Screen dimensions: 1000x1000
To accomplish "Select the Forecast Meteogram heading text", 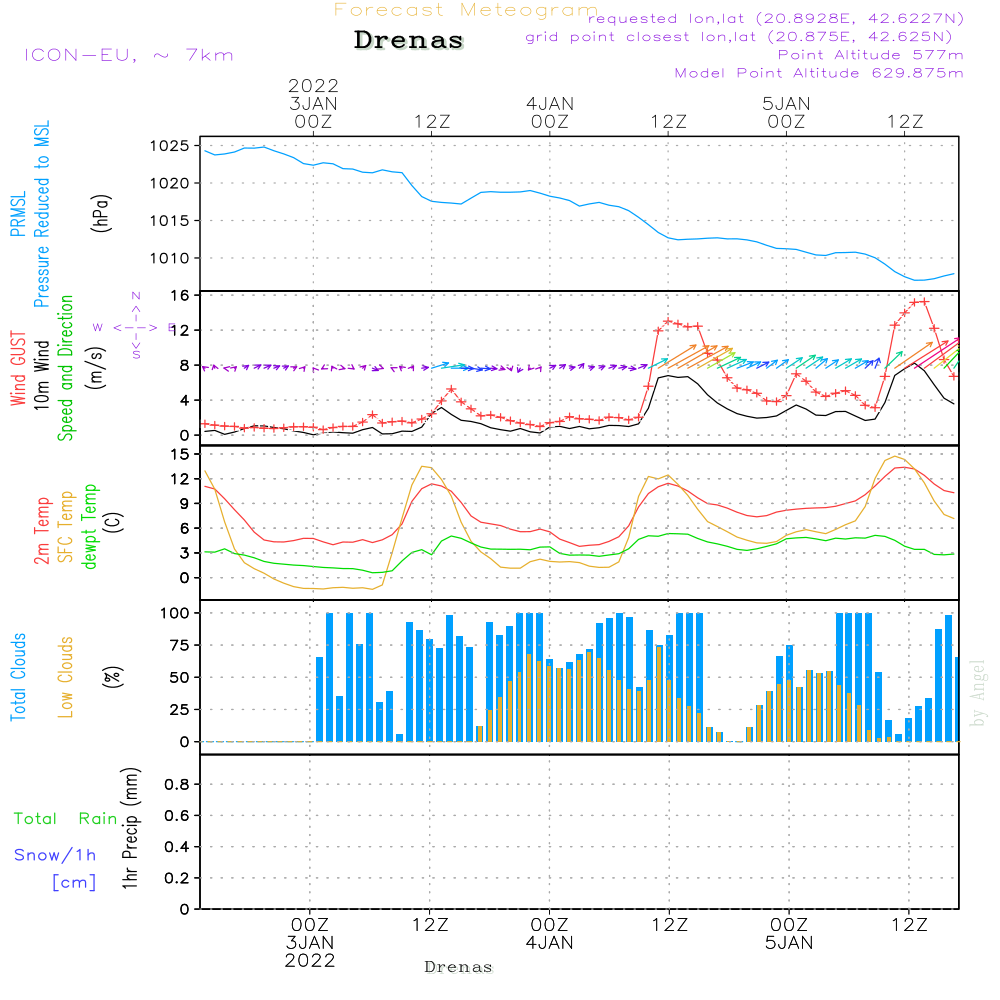I will coord(465,10).
